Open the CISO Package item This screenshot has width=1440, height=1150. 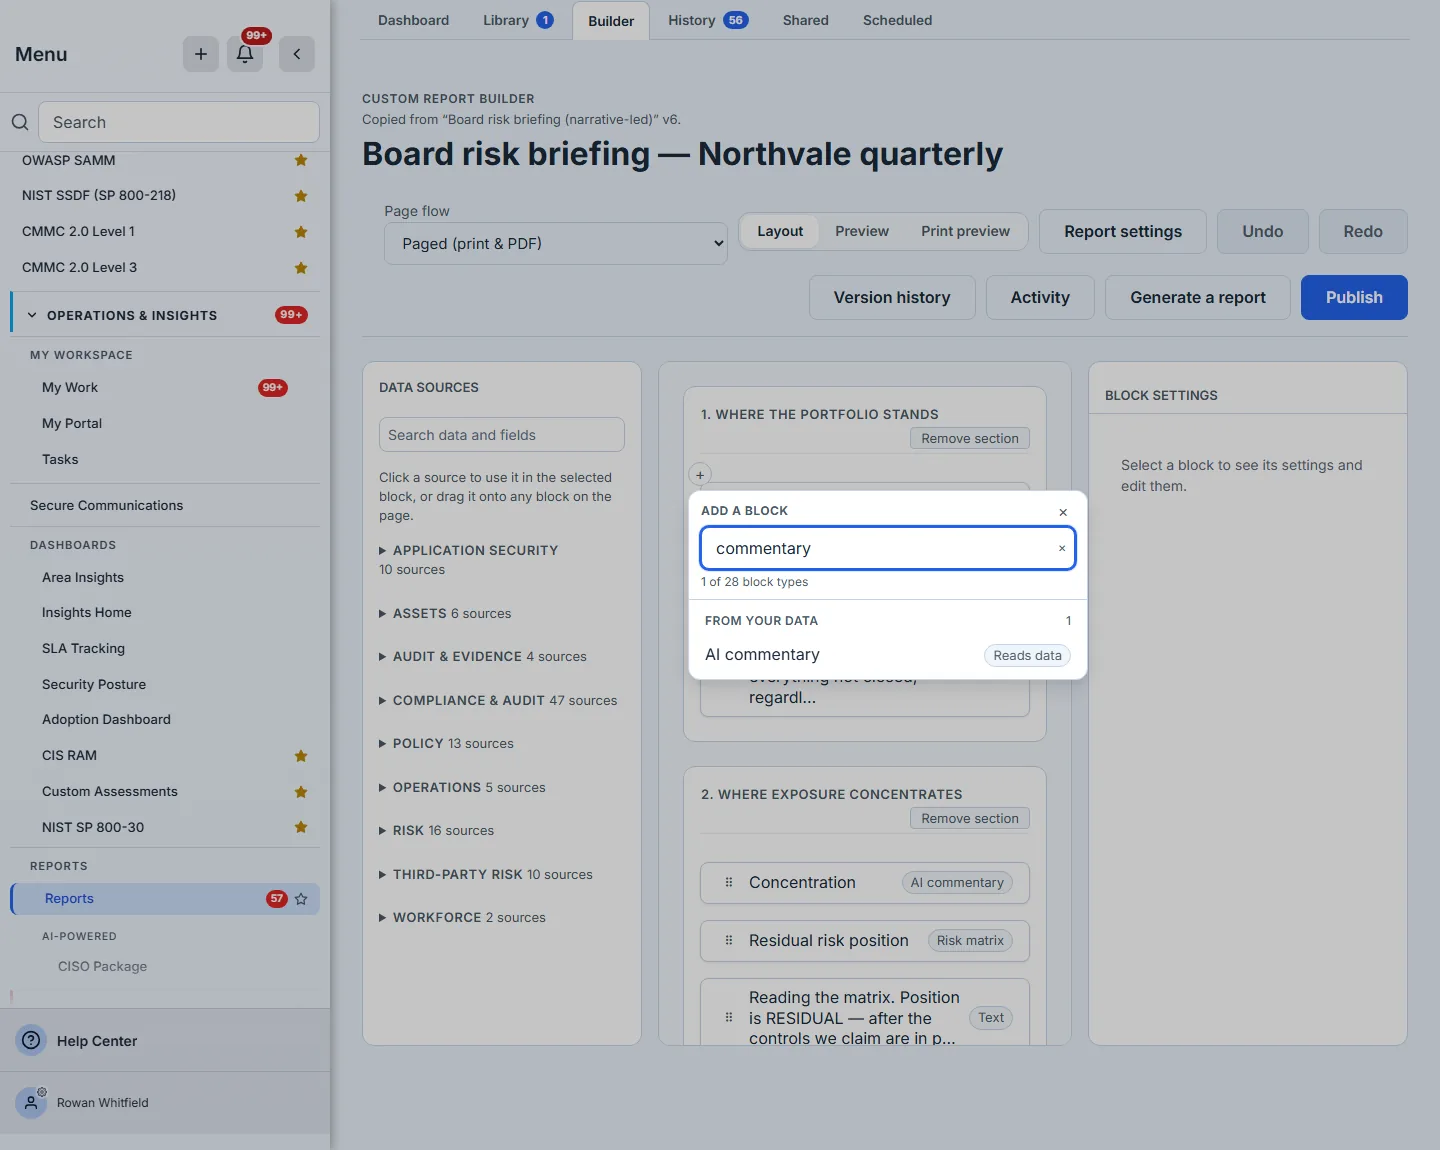(102, 966)
